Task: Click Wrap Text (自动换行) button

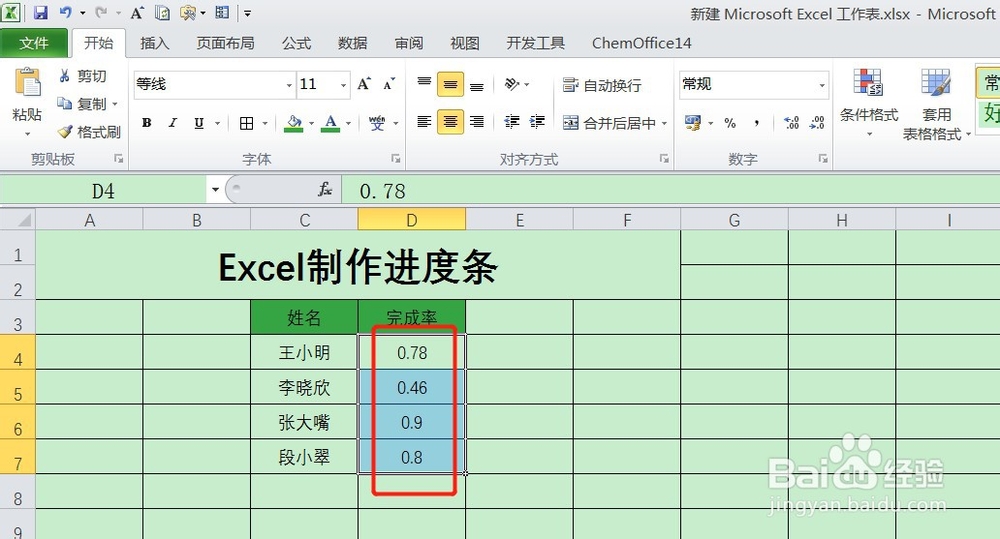Action: click(601, 85)
